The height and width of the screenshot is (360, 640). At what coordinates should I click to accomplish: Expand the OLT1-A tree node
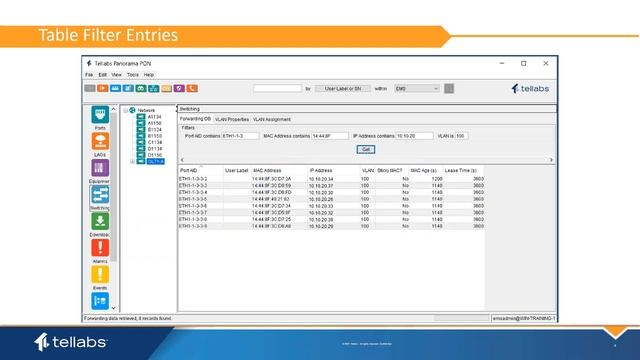coord(132,162)
